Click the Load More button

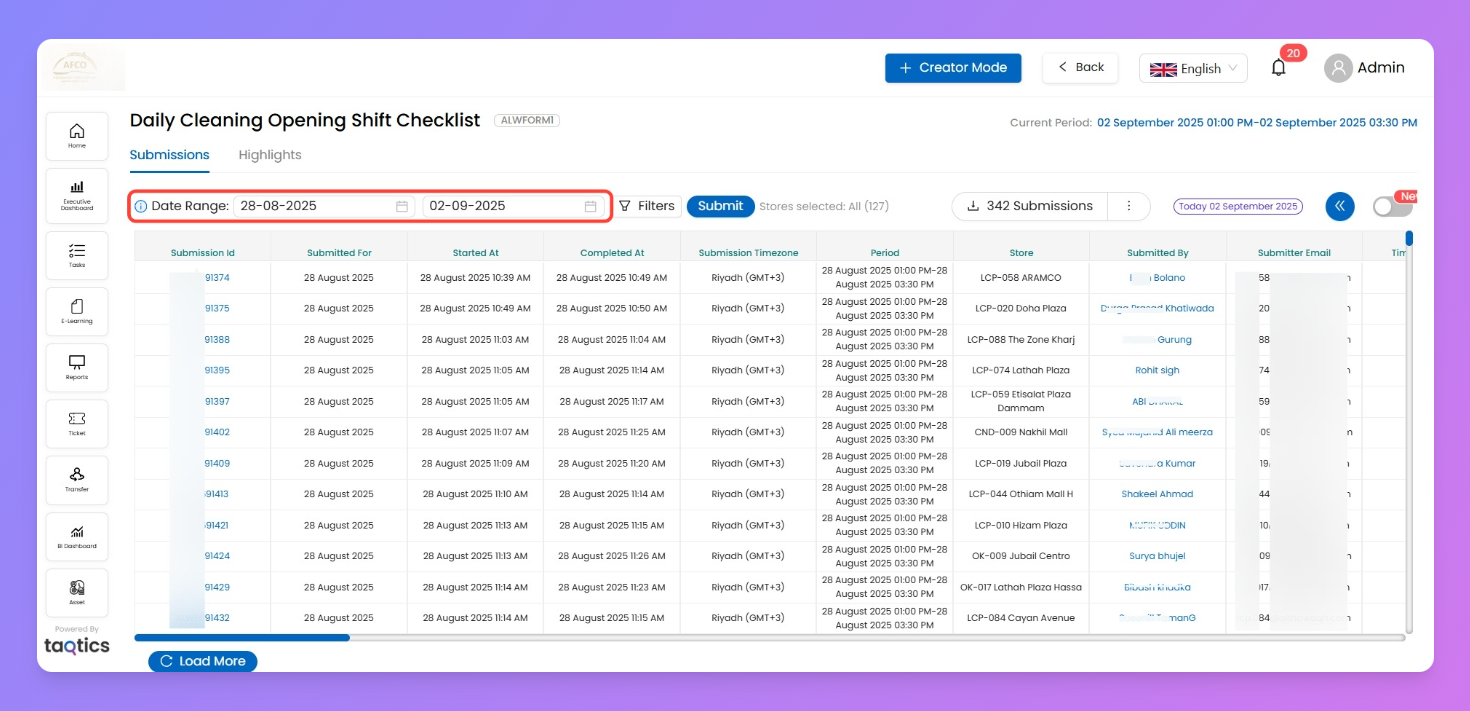click(x=203, y=661)
